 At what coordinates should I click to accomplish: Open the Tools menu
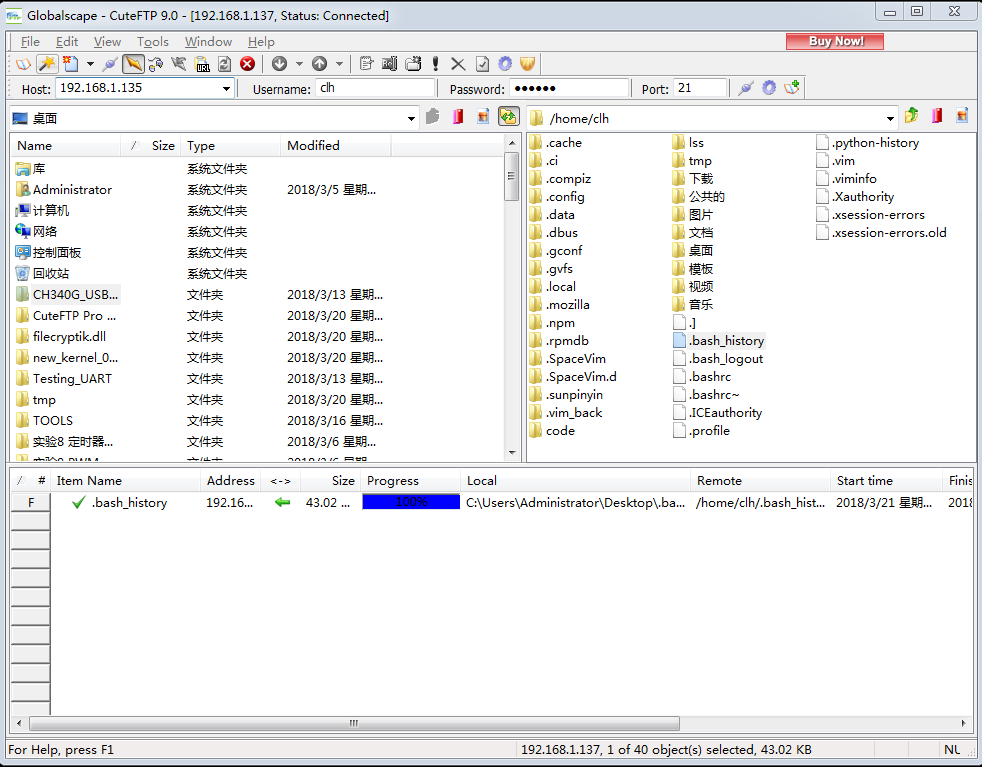153,42
